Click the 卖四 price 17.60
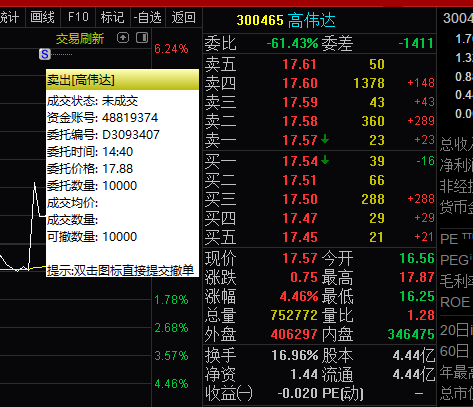 pyautogui.click(x=300, y=83)
